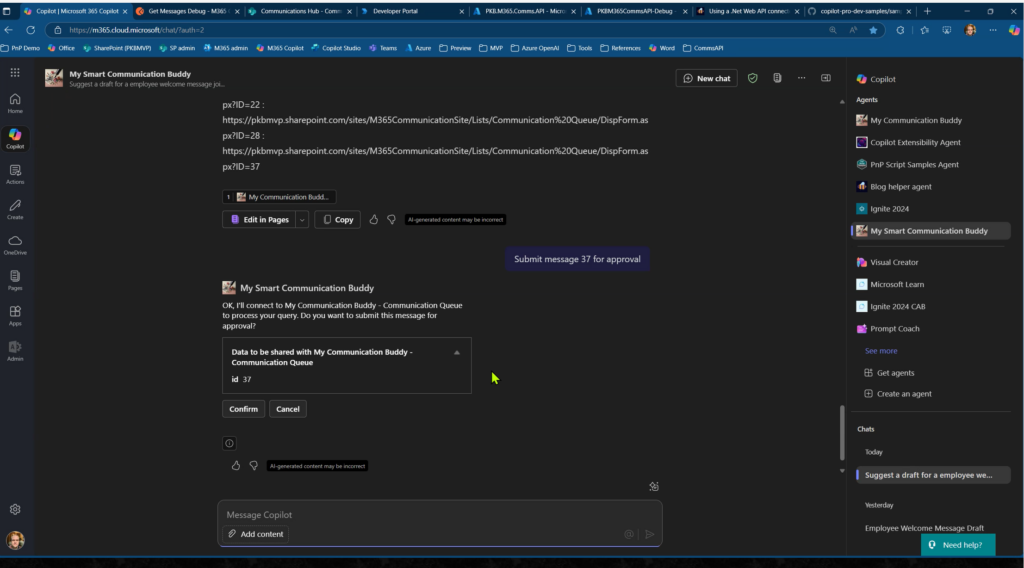Open the More options ellipsis in chat header
Image resolution: width=1024 pixels, height=568 pixels.
tap(801, 78)
